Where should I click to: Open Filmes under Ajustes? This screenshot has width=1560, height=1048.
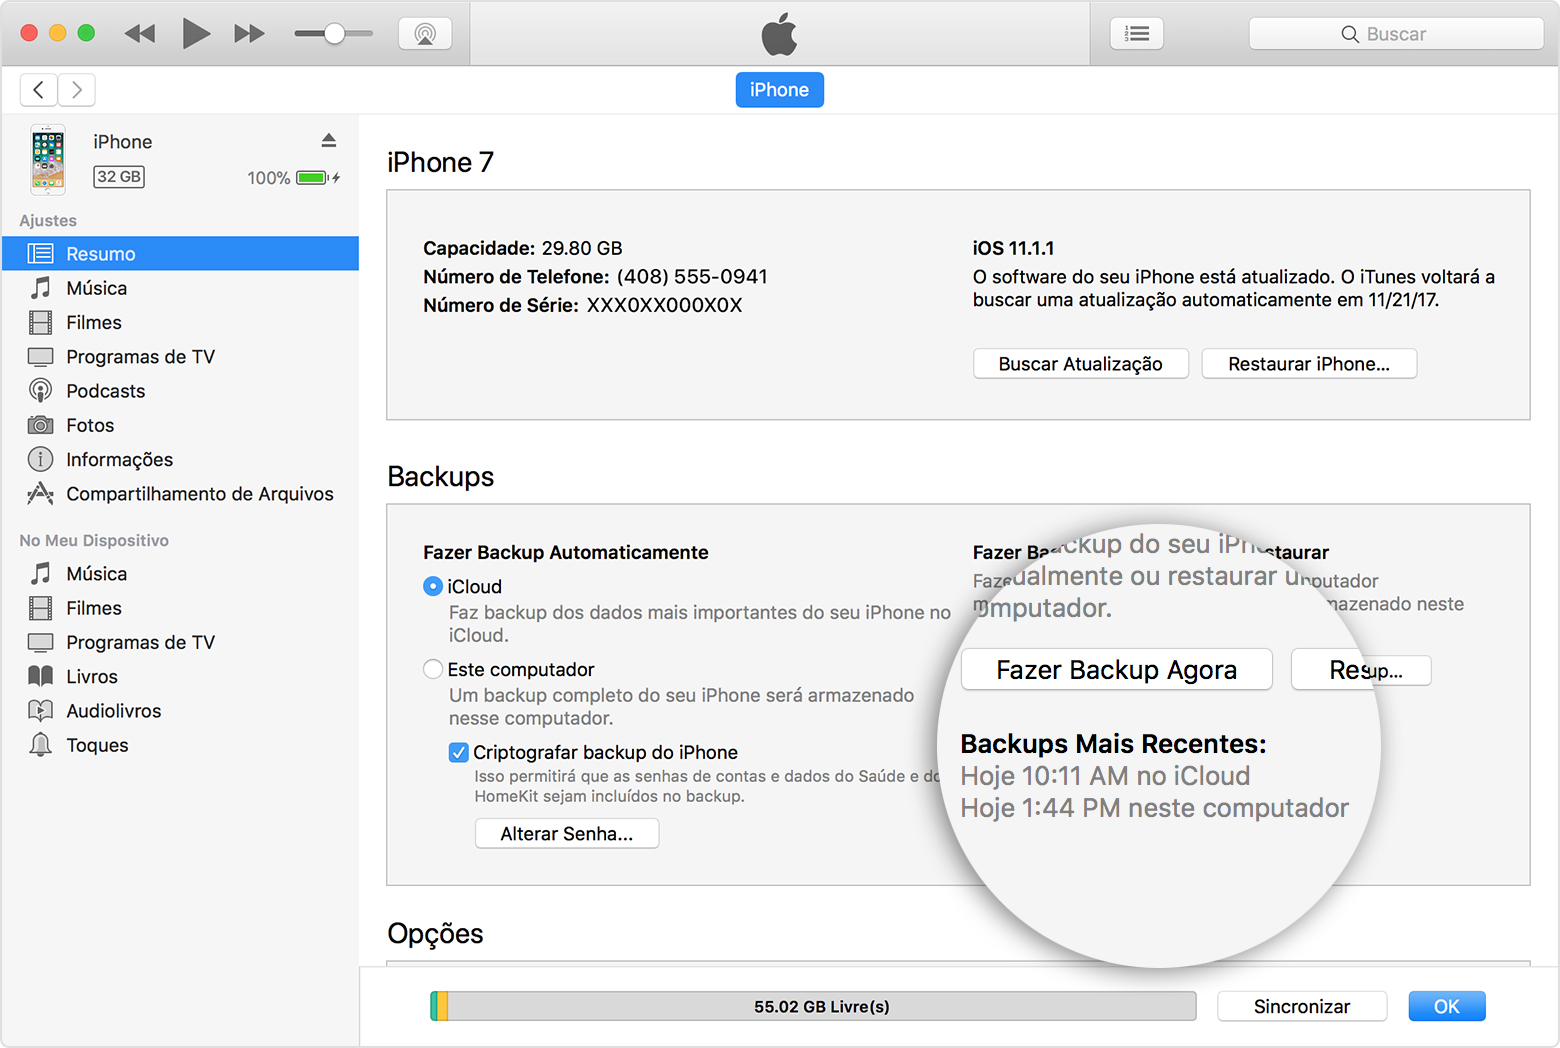[180, 322]
